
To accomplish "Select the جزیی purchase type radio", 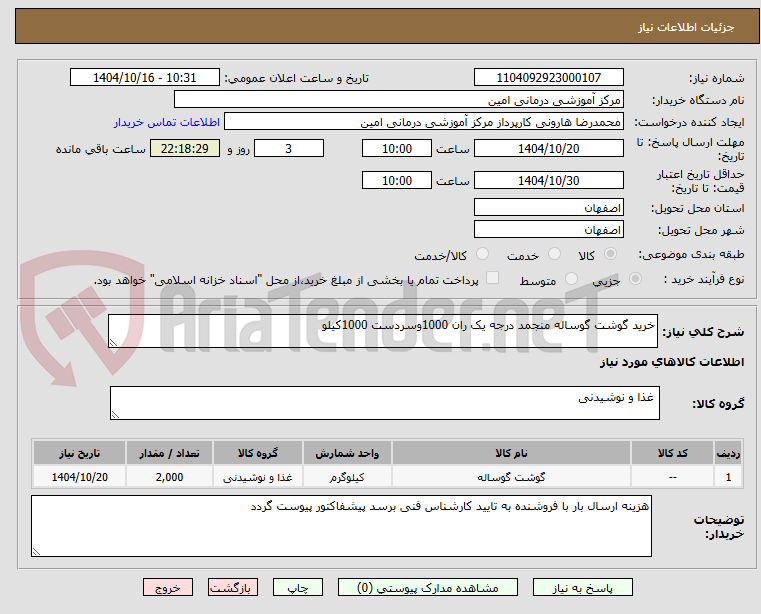I will [635, 279].
